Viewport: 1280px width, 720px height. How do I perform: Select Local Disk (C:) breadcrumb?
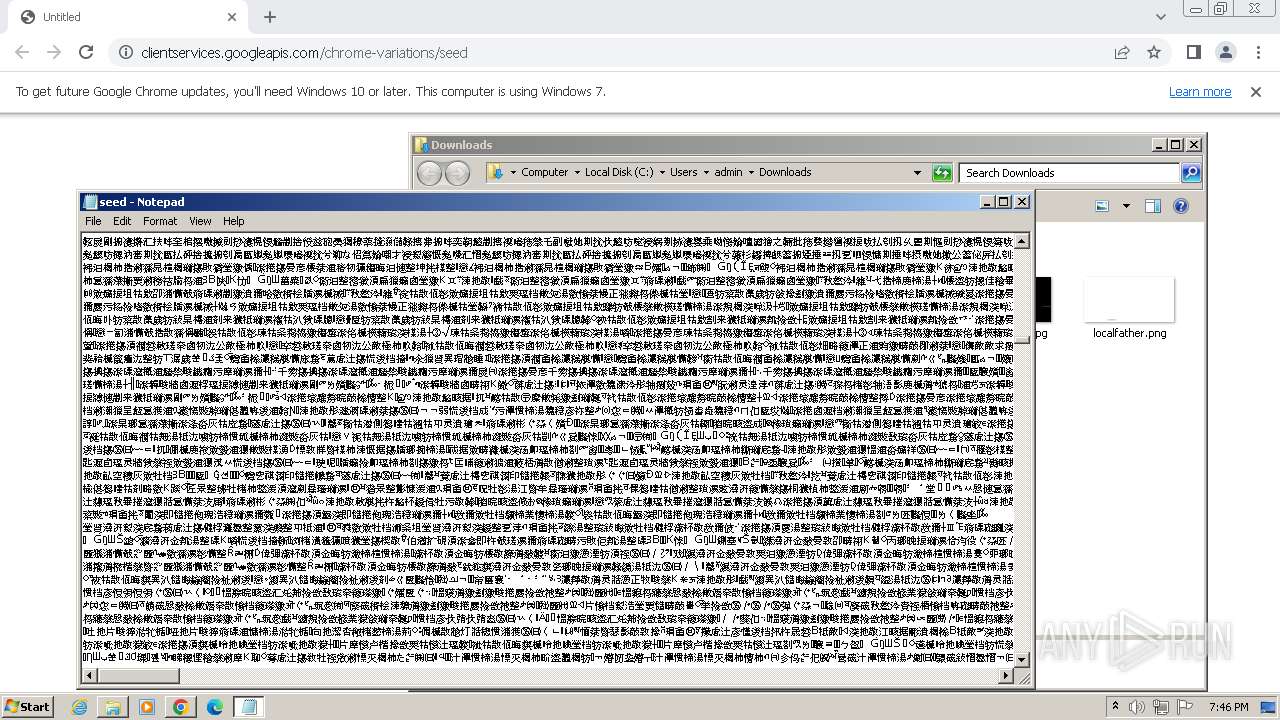619,172
